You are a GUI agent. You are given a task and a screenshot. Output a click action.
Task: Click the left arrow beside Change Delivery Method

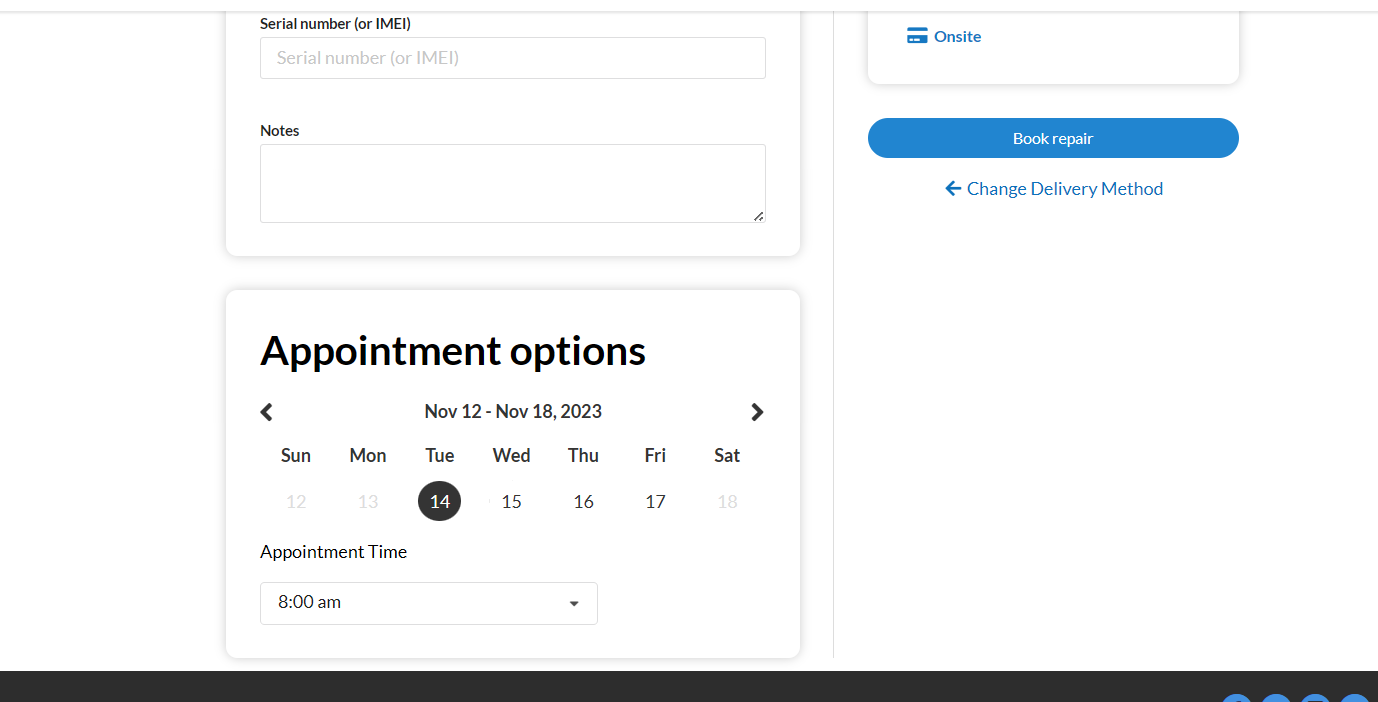tap(953, 188)
